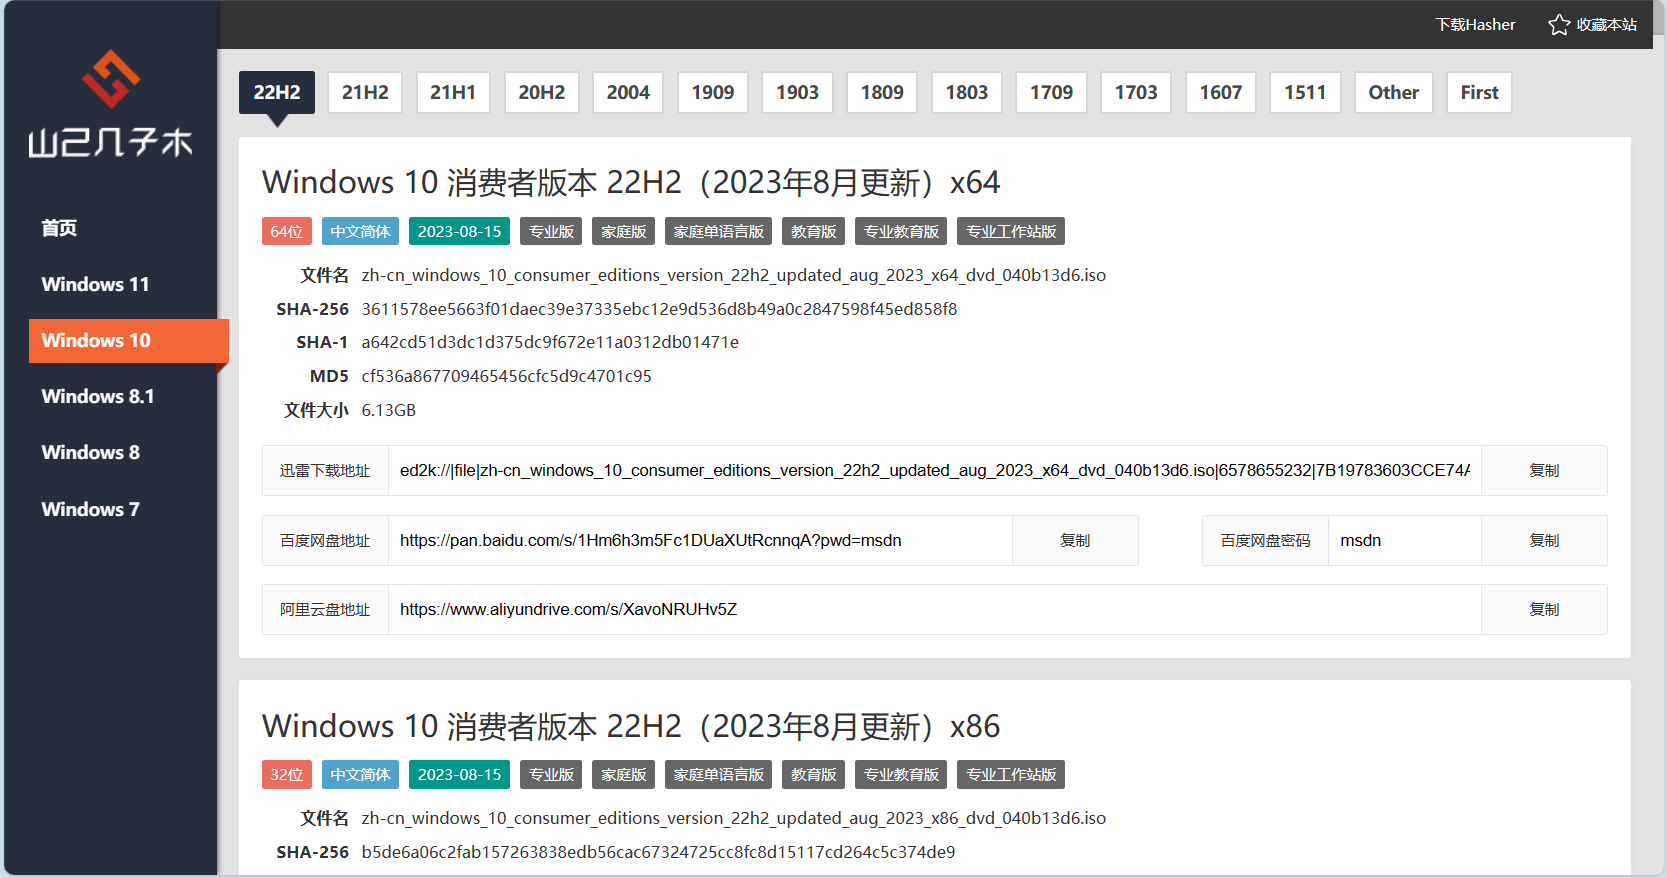Click the MD5 hash value cf536a86…
The height and width of the screenshot is (878, 1667).
[x=506, y=376]
